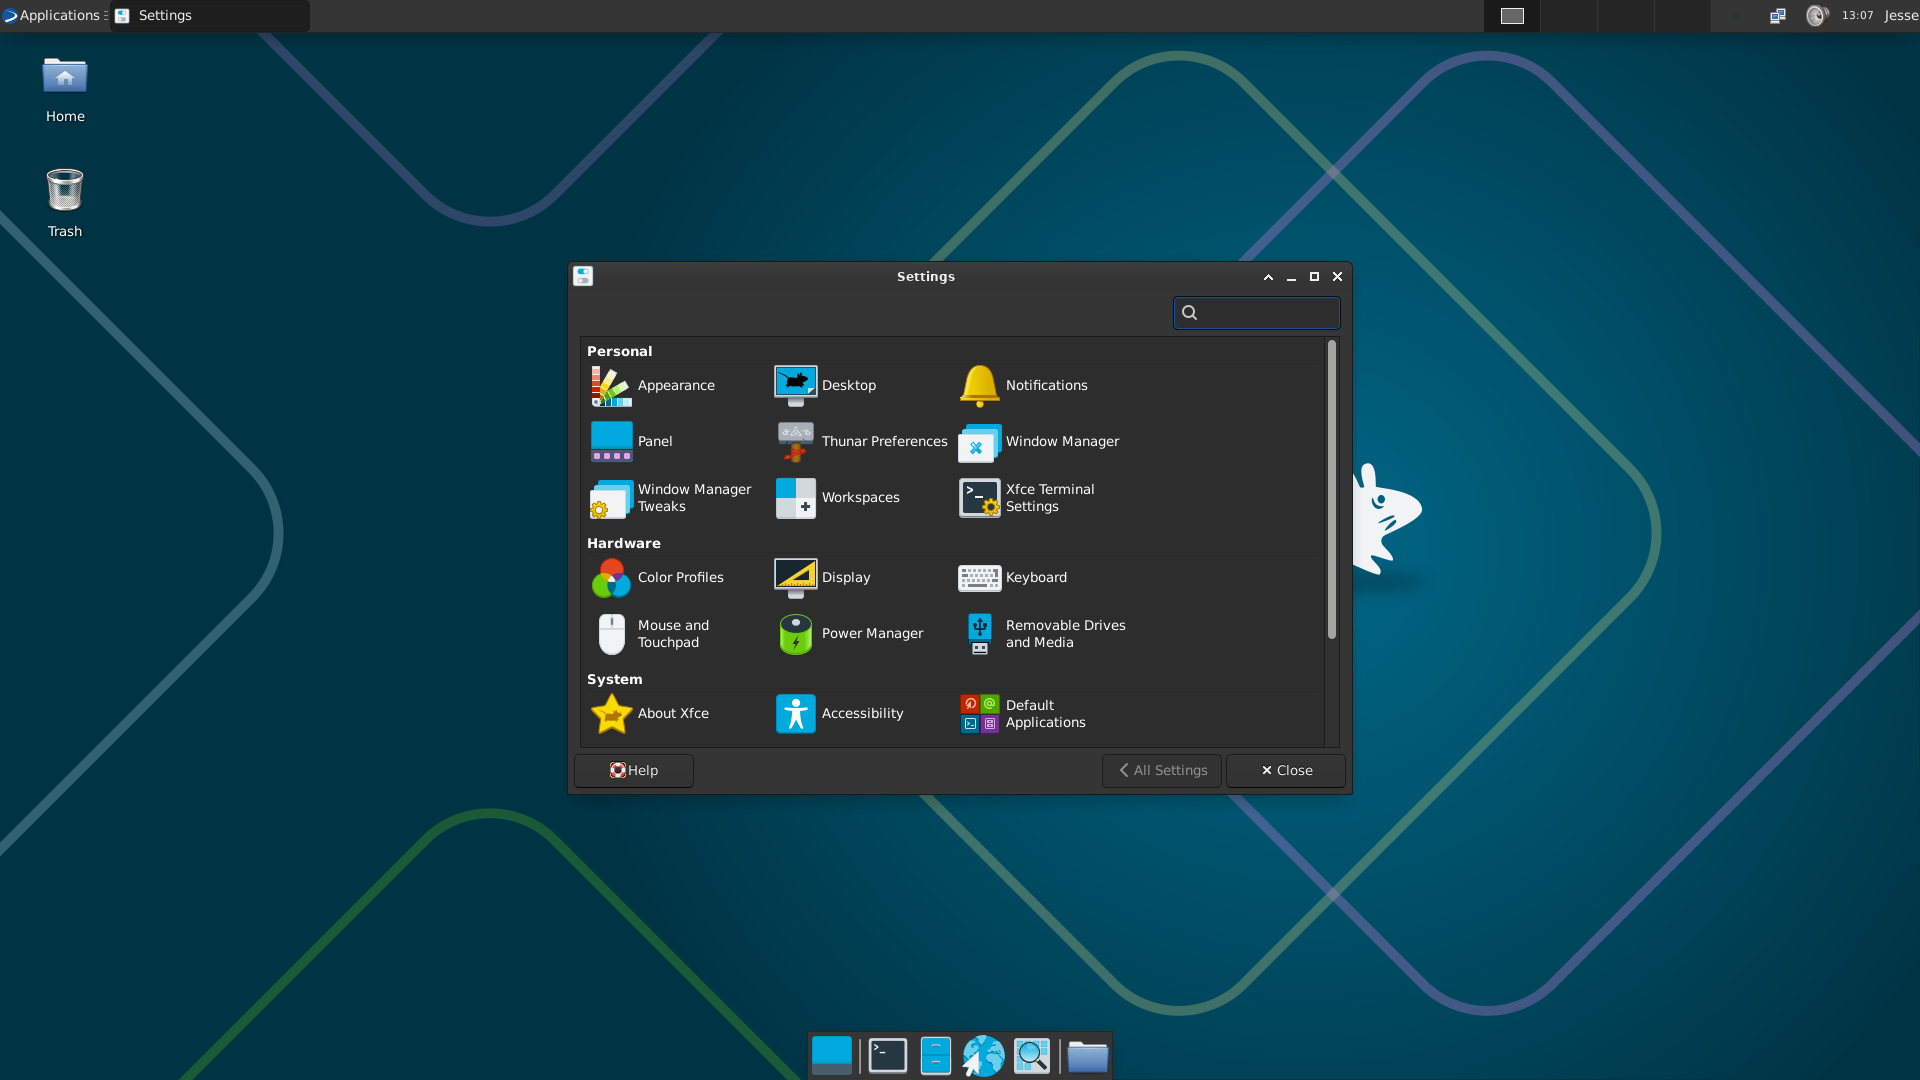Image resolution: width=1920 pixels, height=1080 pixels.
Task: Focus the settings search field
Action: click(x=1257, y=313)
